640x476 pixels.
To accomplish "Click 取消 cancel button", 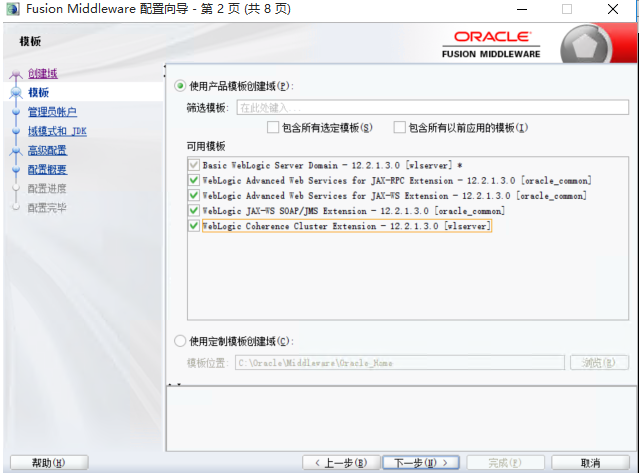I will [x=590, y=463].
